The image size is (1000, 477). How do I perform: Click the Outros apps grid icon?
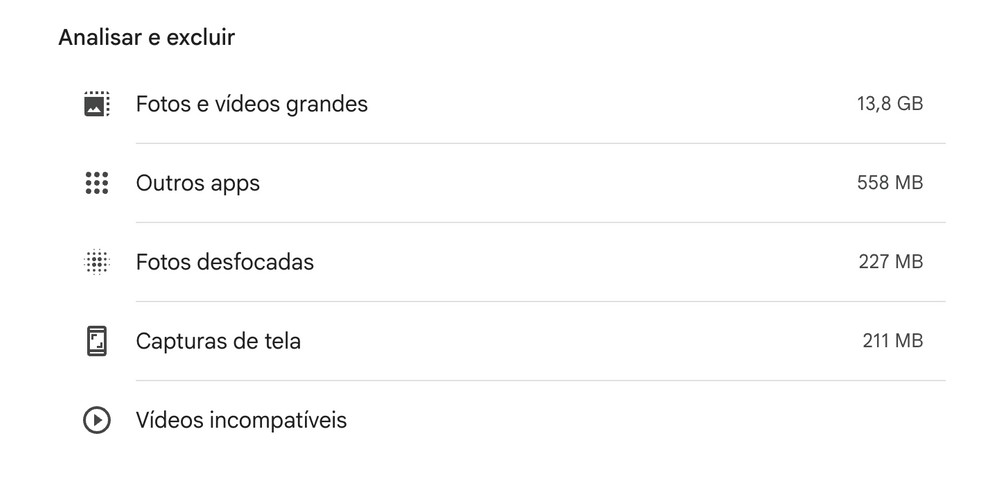pyautogui.click(x=96, y=183)
